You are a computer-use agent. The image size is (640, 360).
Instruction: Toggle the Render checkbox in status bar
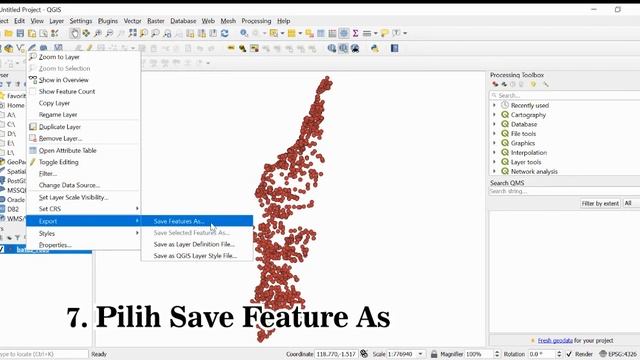[569, 354]
